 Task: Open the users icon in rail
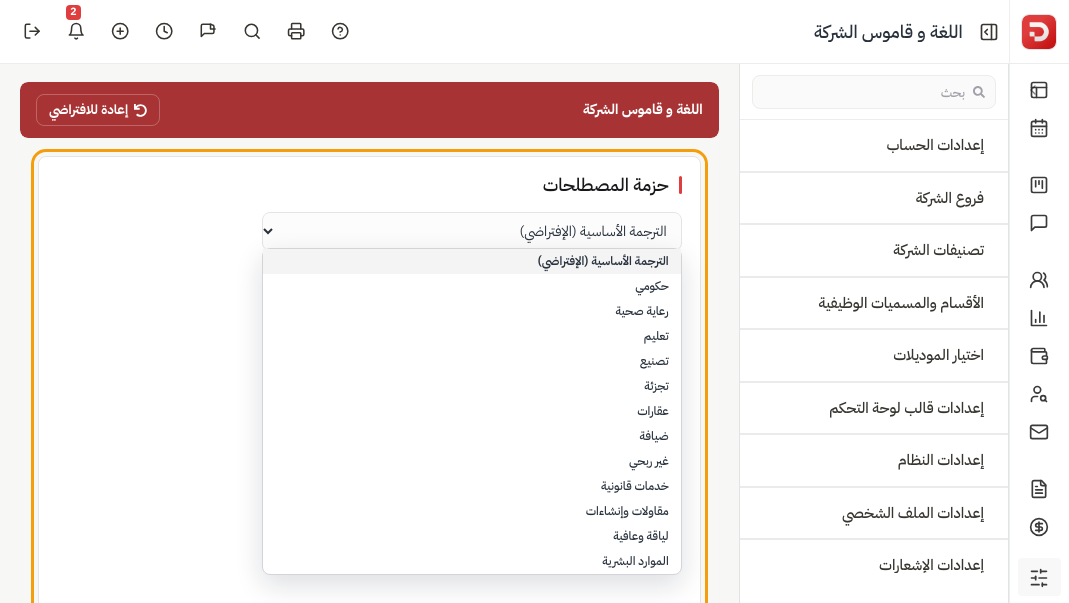[1038, 280]
